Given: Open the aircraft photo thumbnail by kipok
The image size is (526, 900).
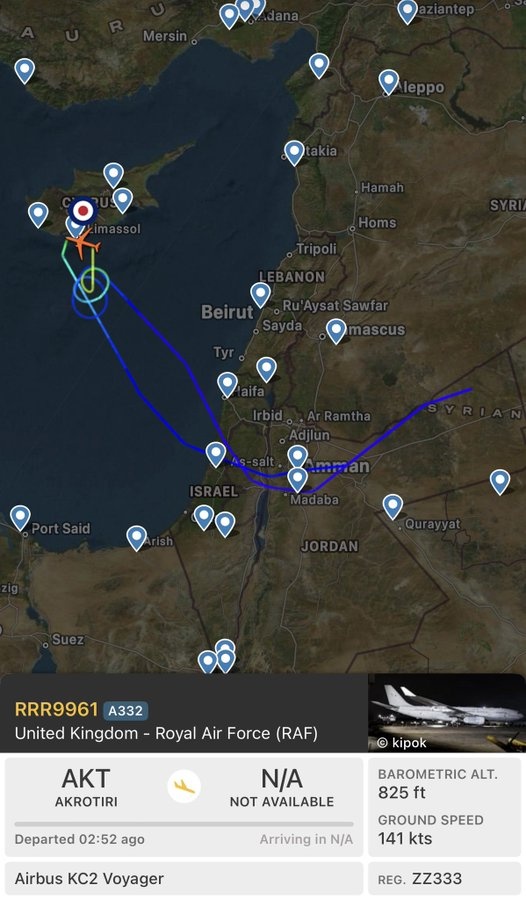Looking at the screenshot, I should 447,713.
